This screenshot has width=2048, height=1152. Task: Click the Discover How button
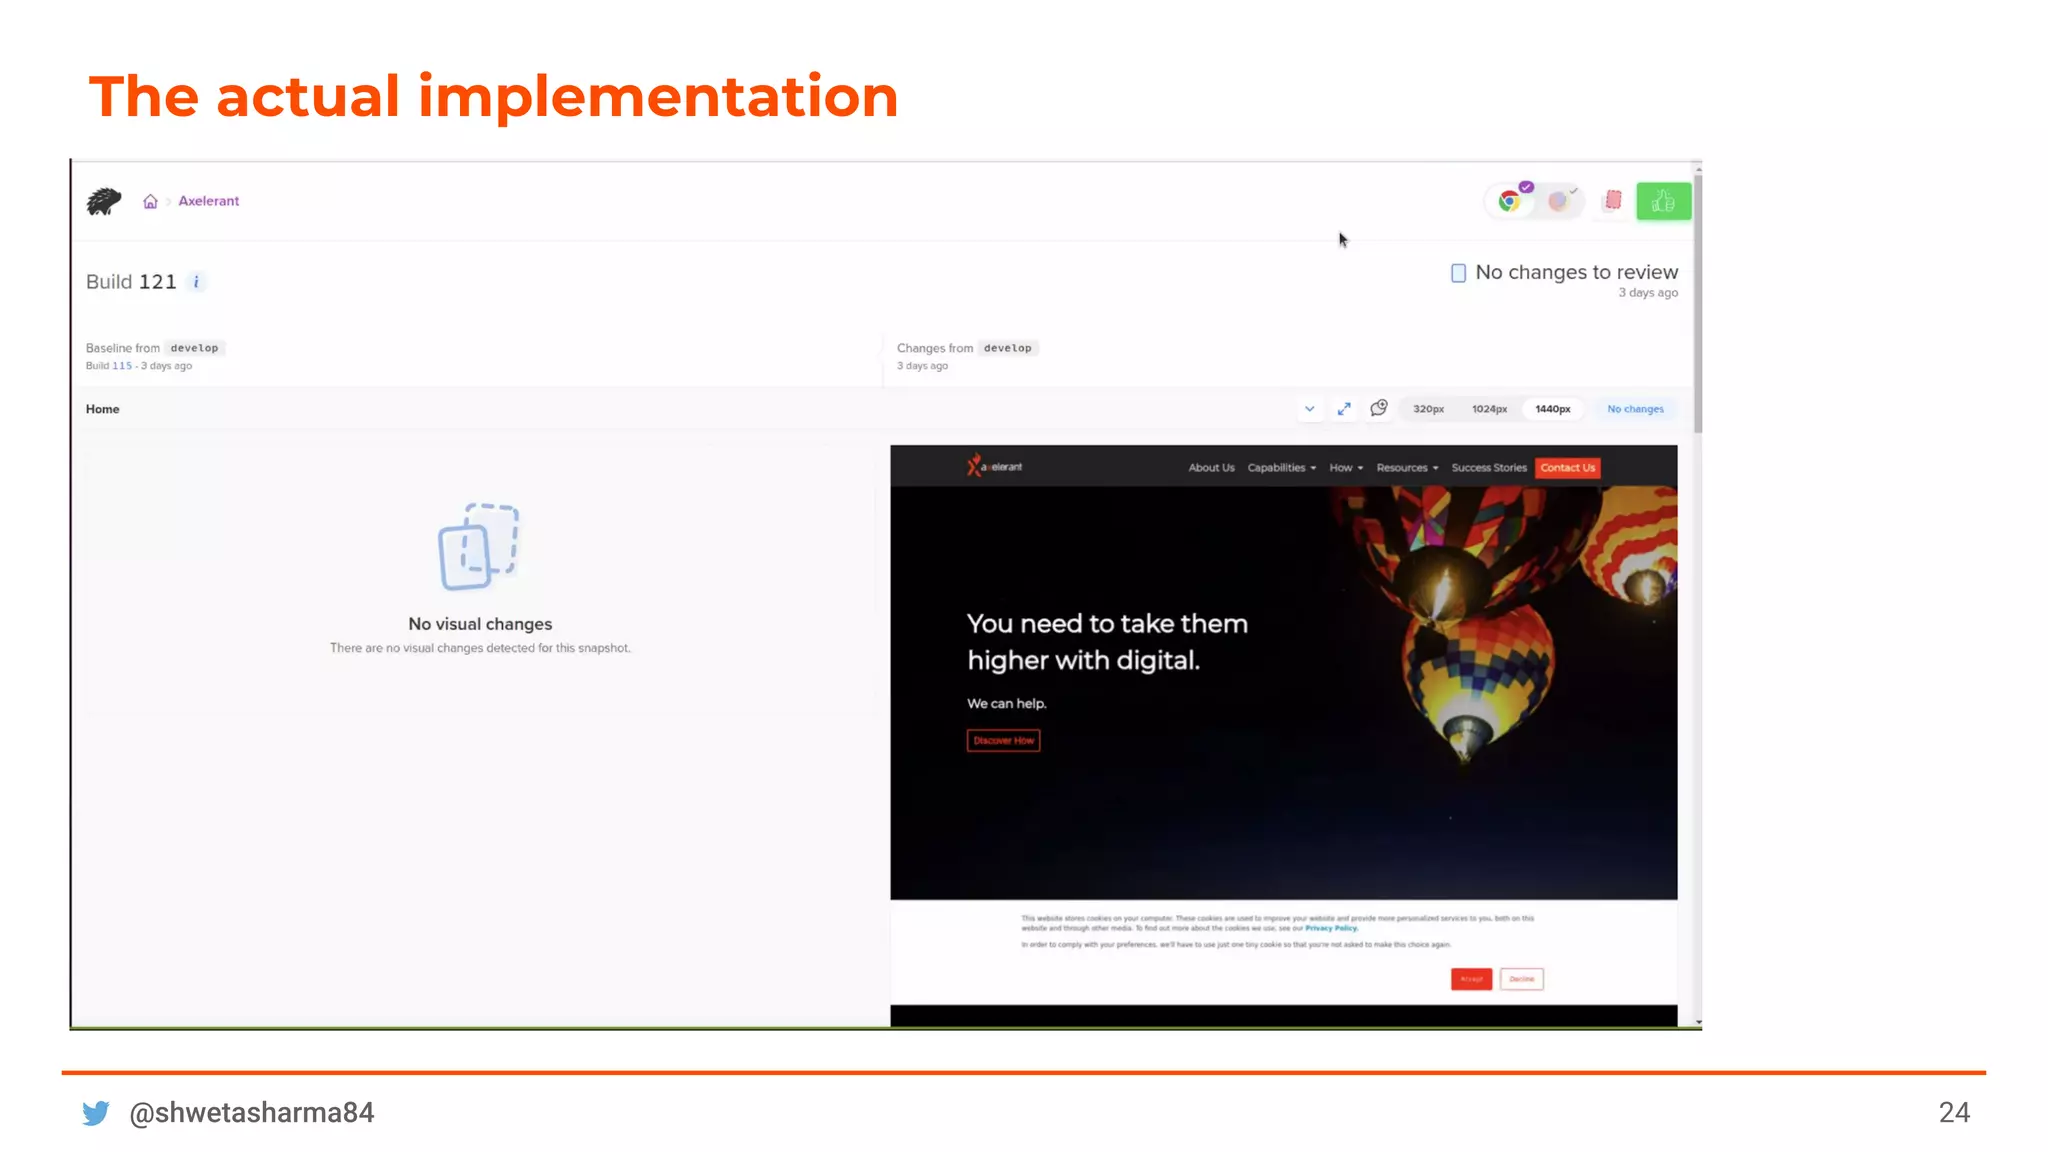point(1003,741)
